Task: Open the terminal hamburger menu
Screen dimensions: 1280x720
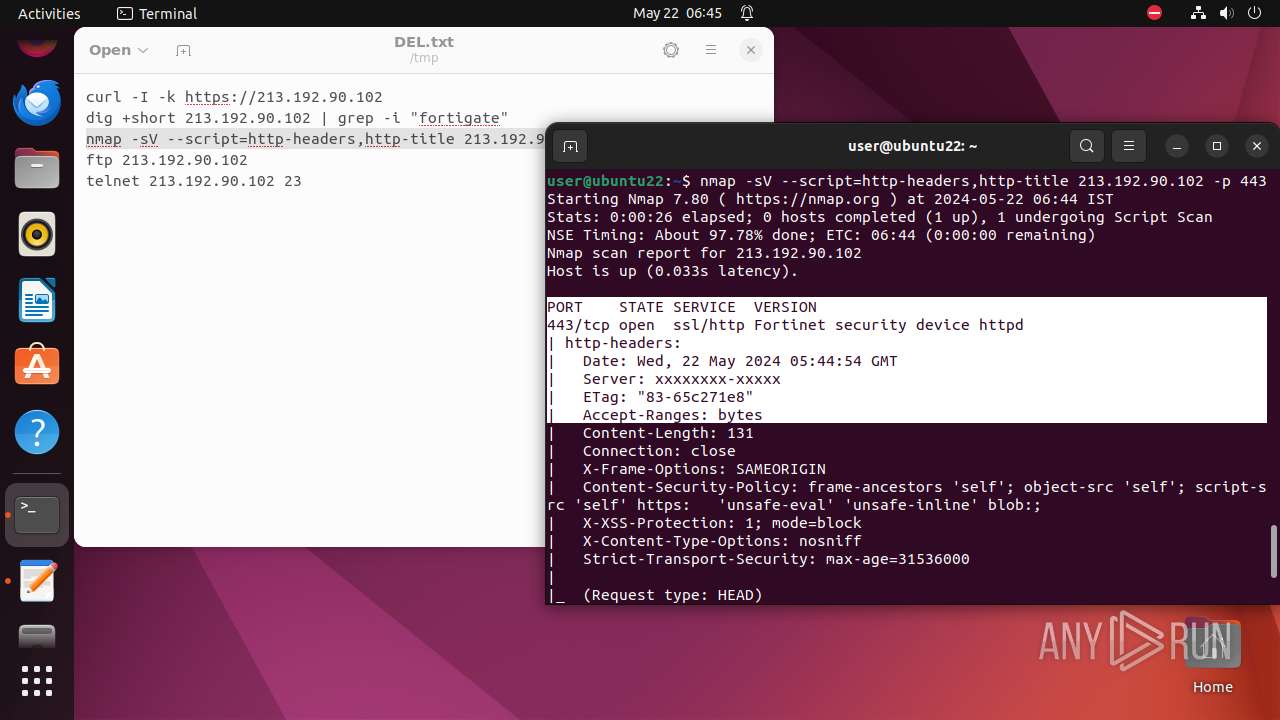Action: click(1129, 147)
